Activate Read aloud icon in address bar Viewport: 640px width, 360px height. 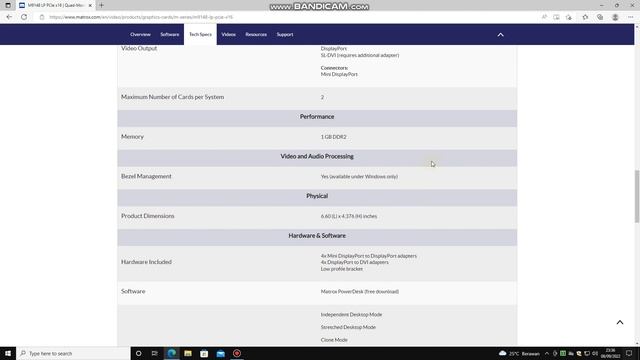click(544, 17)
